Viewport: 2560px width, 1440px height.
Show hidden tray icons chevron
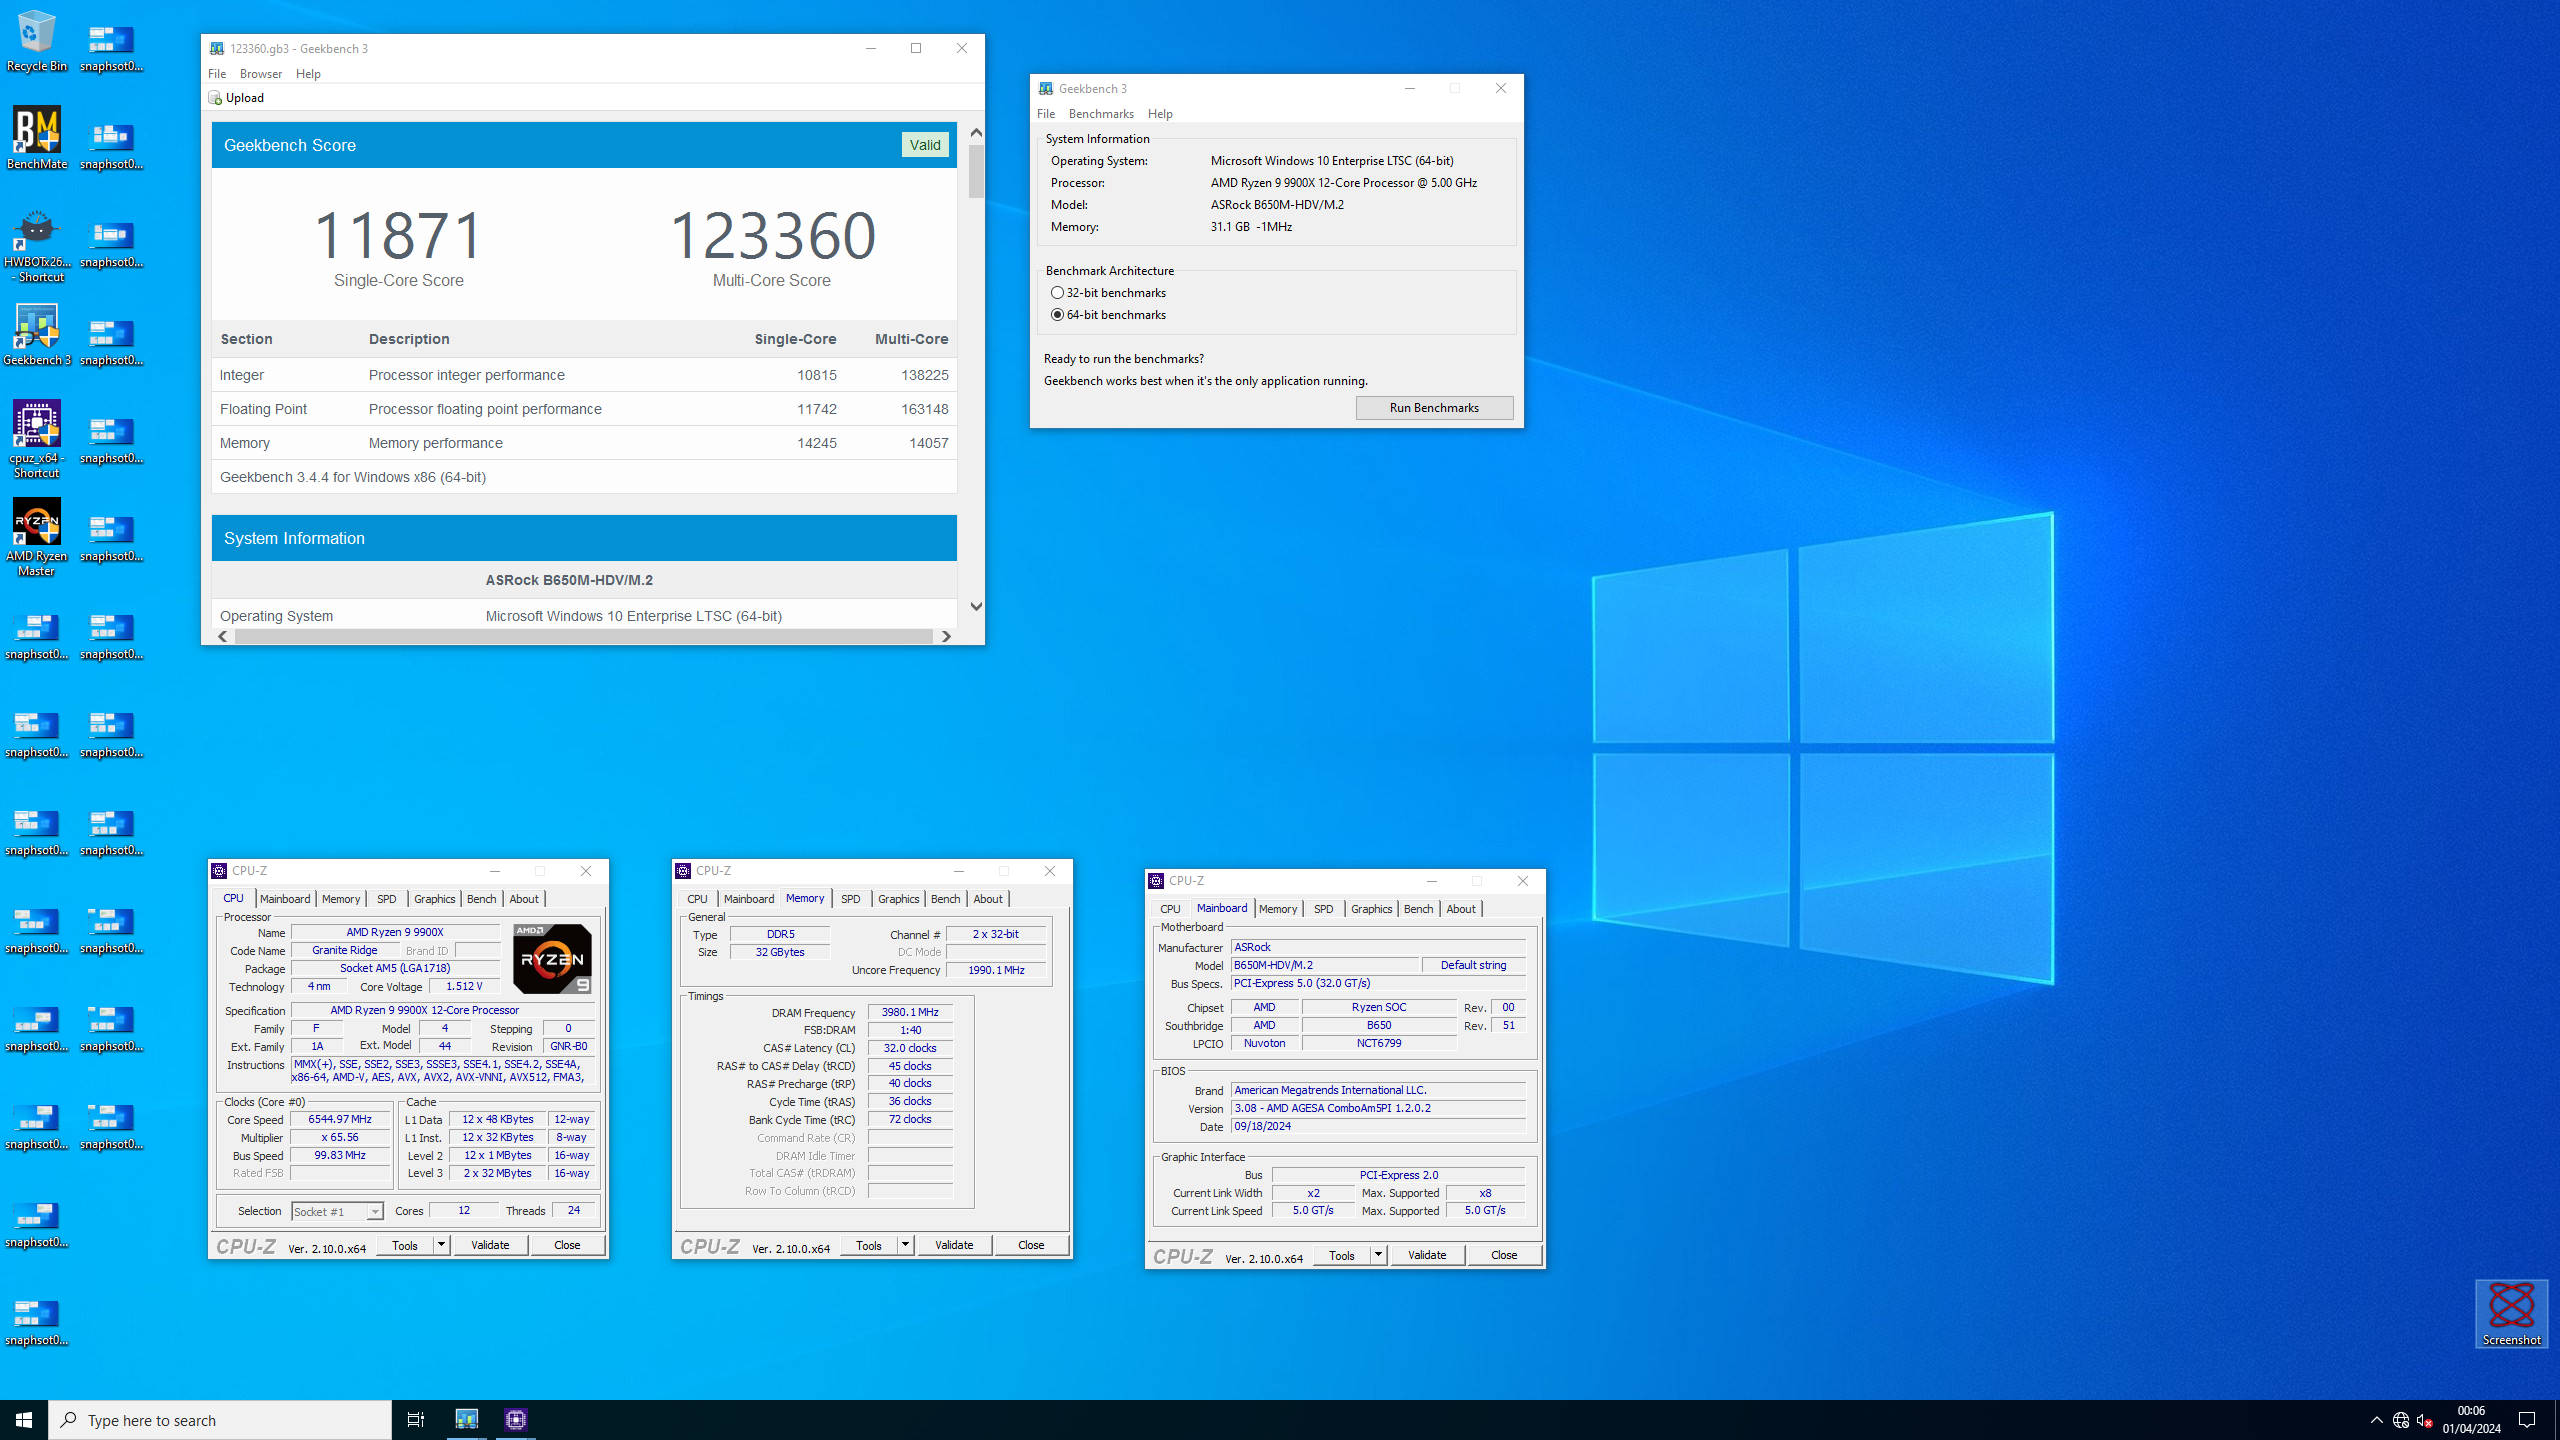tap(2377, 1420)
